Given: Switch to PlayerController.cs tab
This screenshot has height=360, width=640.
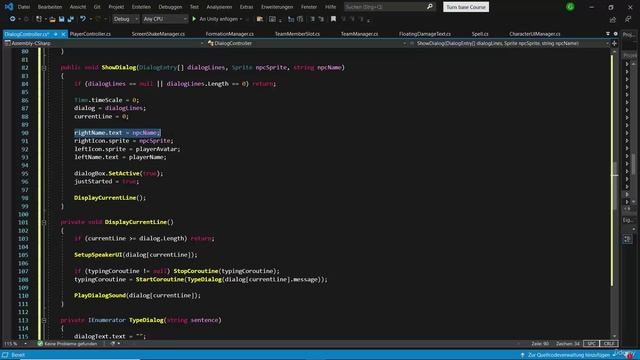Looking at the screenshot, I should pyautogui.click(x=90, y=34).
